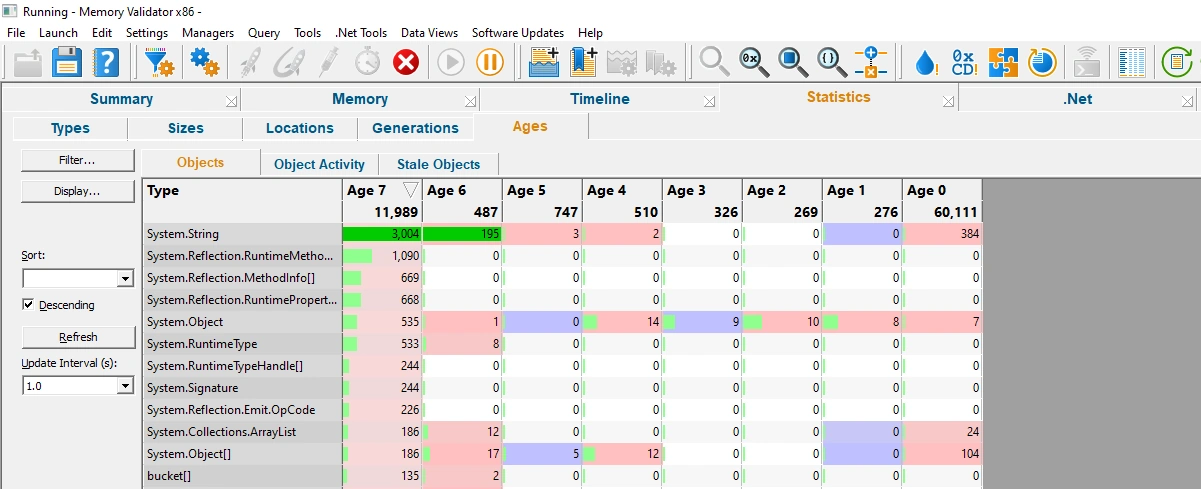Click the blue column lines data view icon

(x=1132, y=63)
